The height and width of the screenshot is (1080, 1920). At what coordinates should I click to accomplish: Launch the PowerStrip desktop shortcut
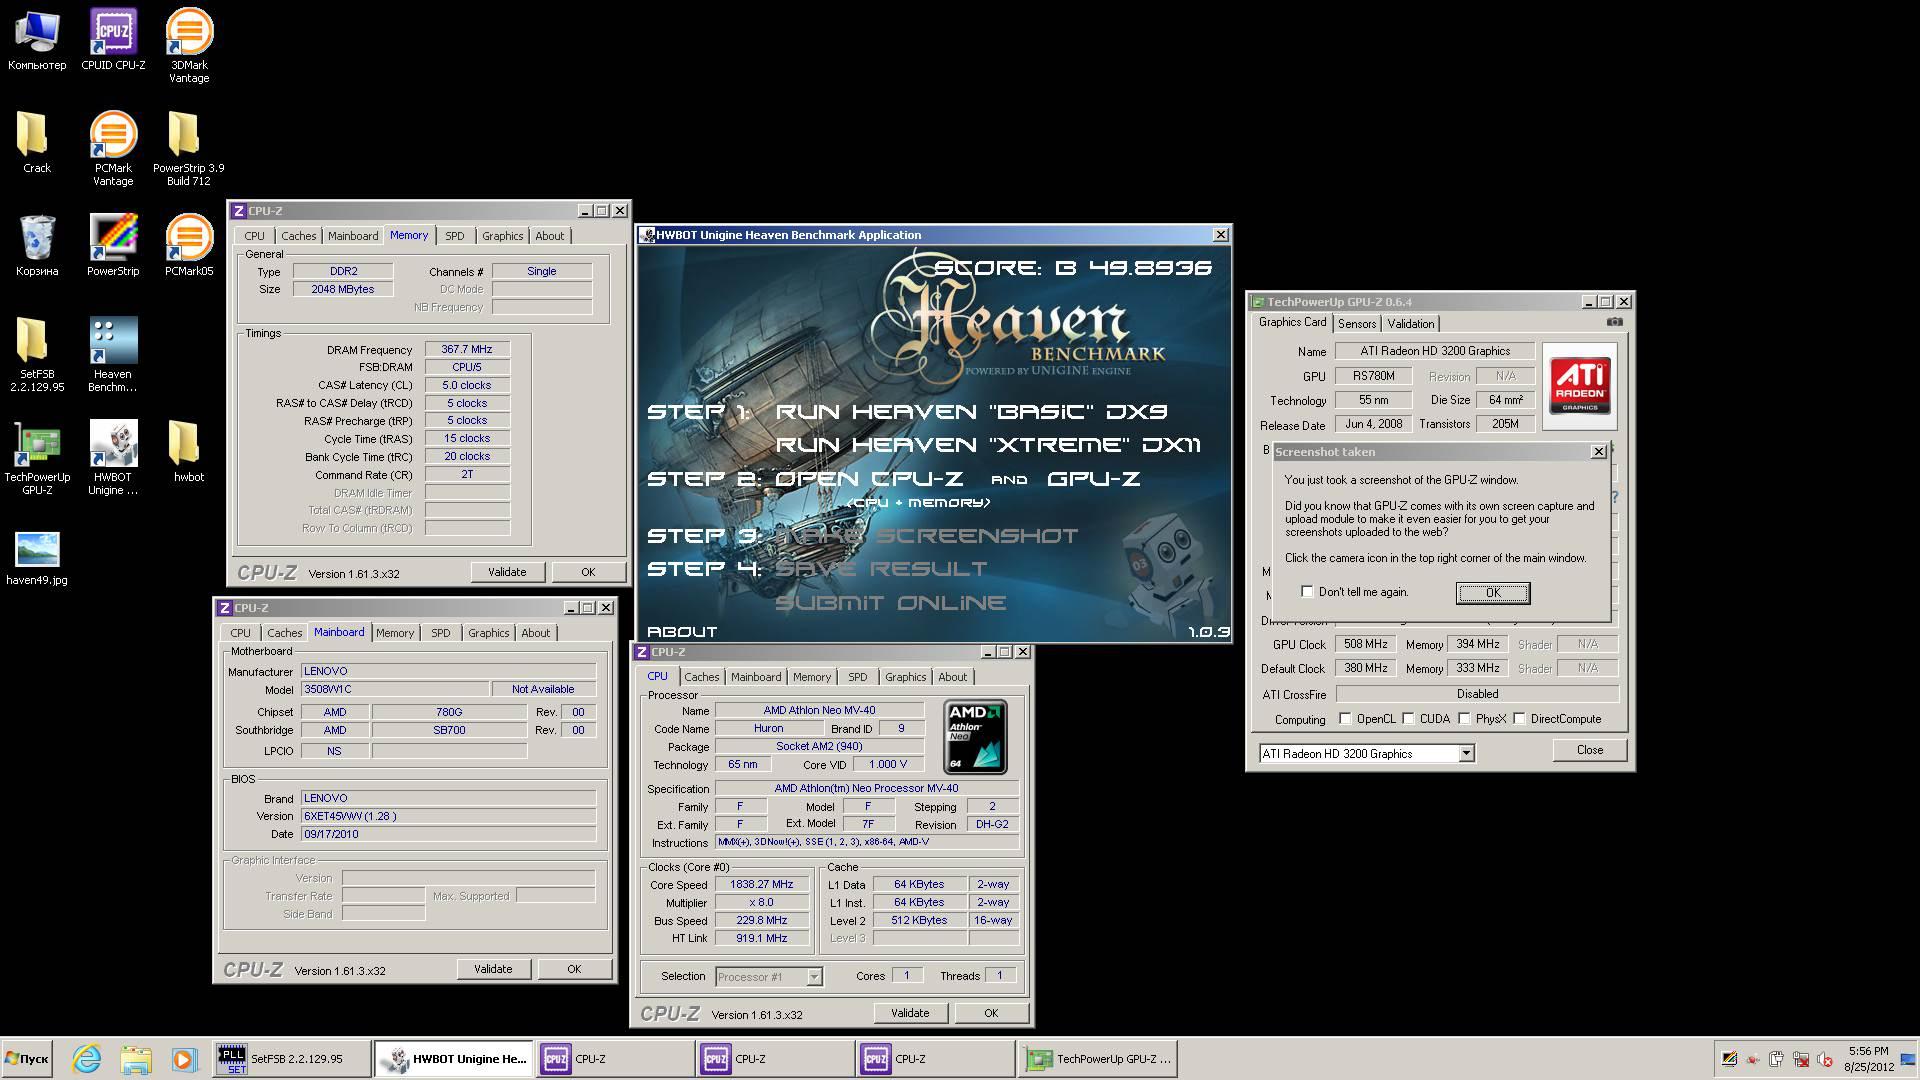click(113, 245)
